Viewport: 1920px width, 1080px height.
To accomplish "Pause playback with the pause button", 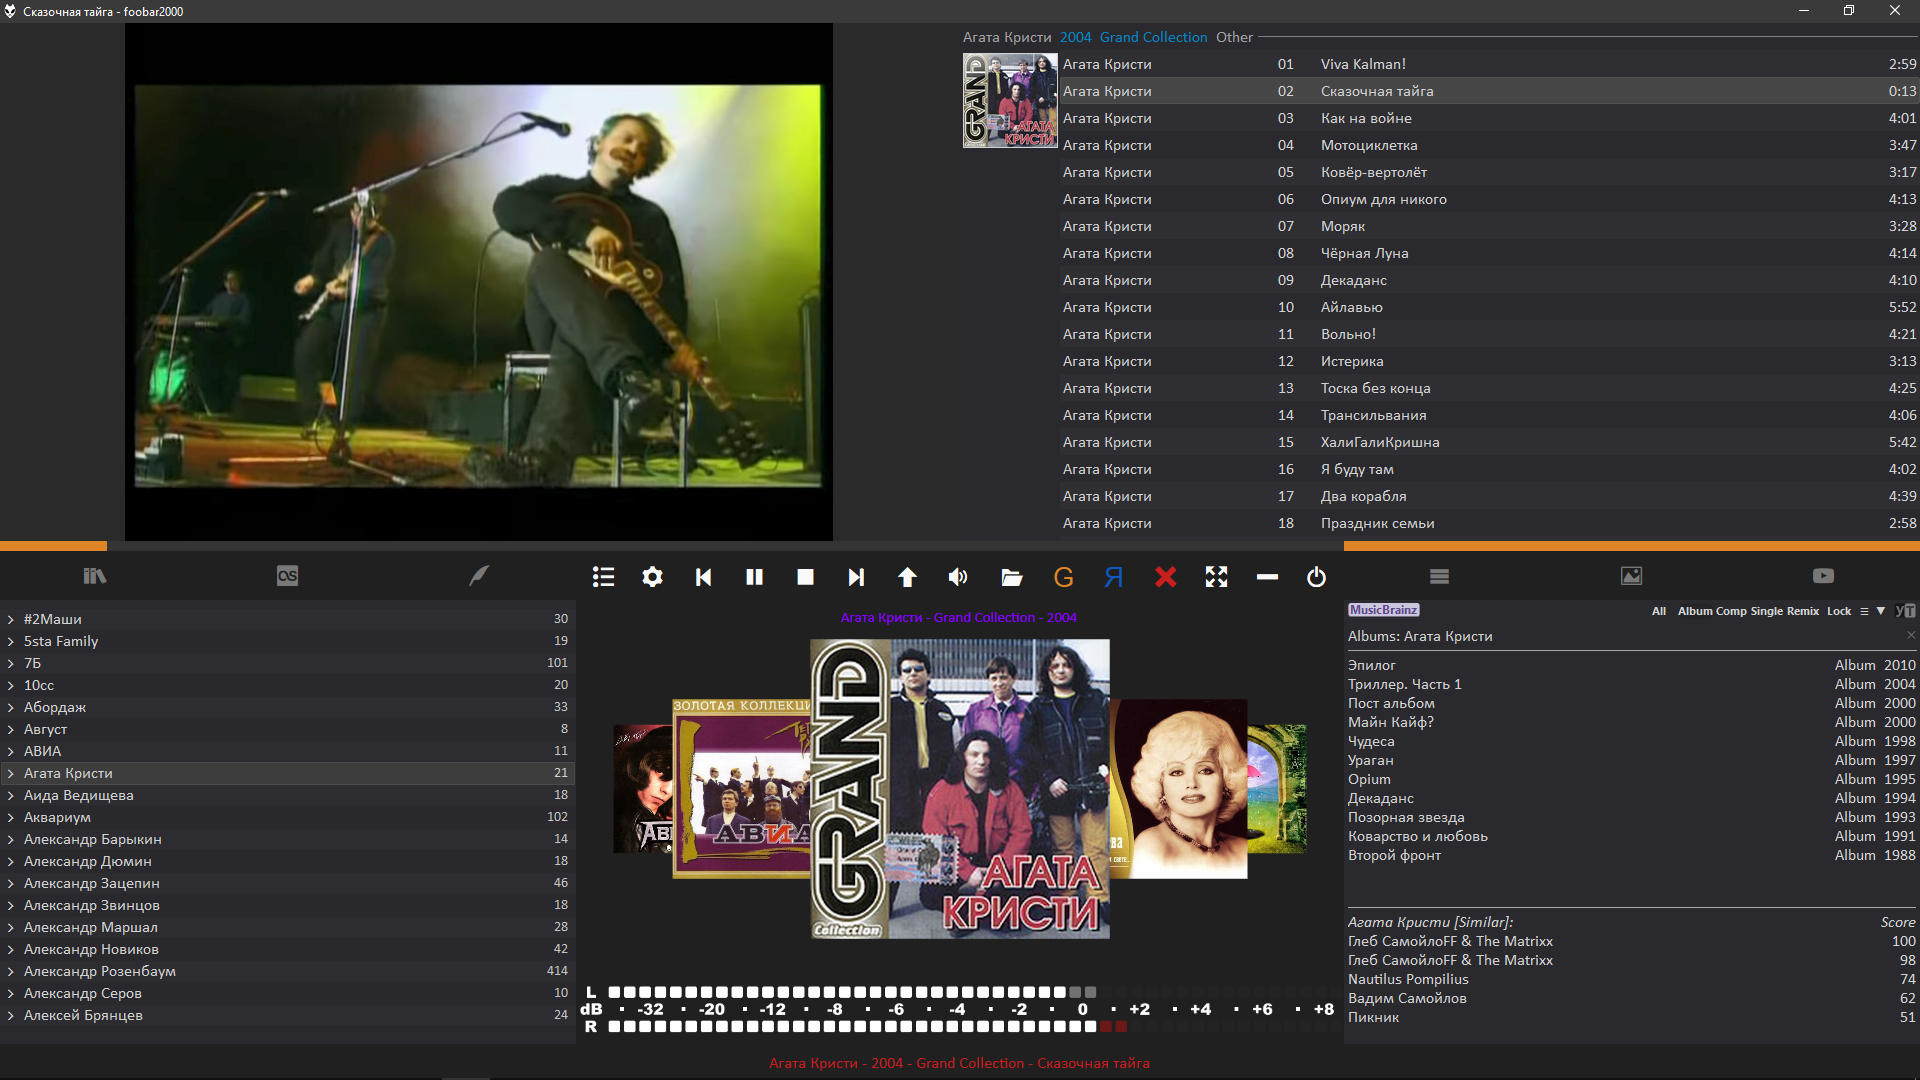I will [x=754, y=577].
